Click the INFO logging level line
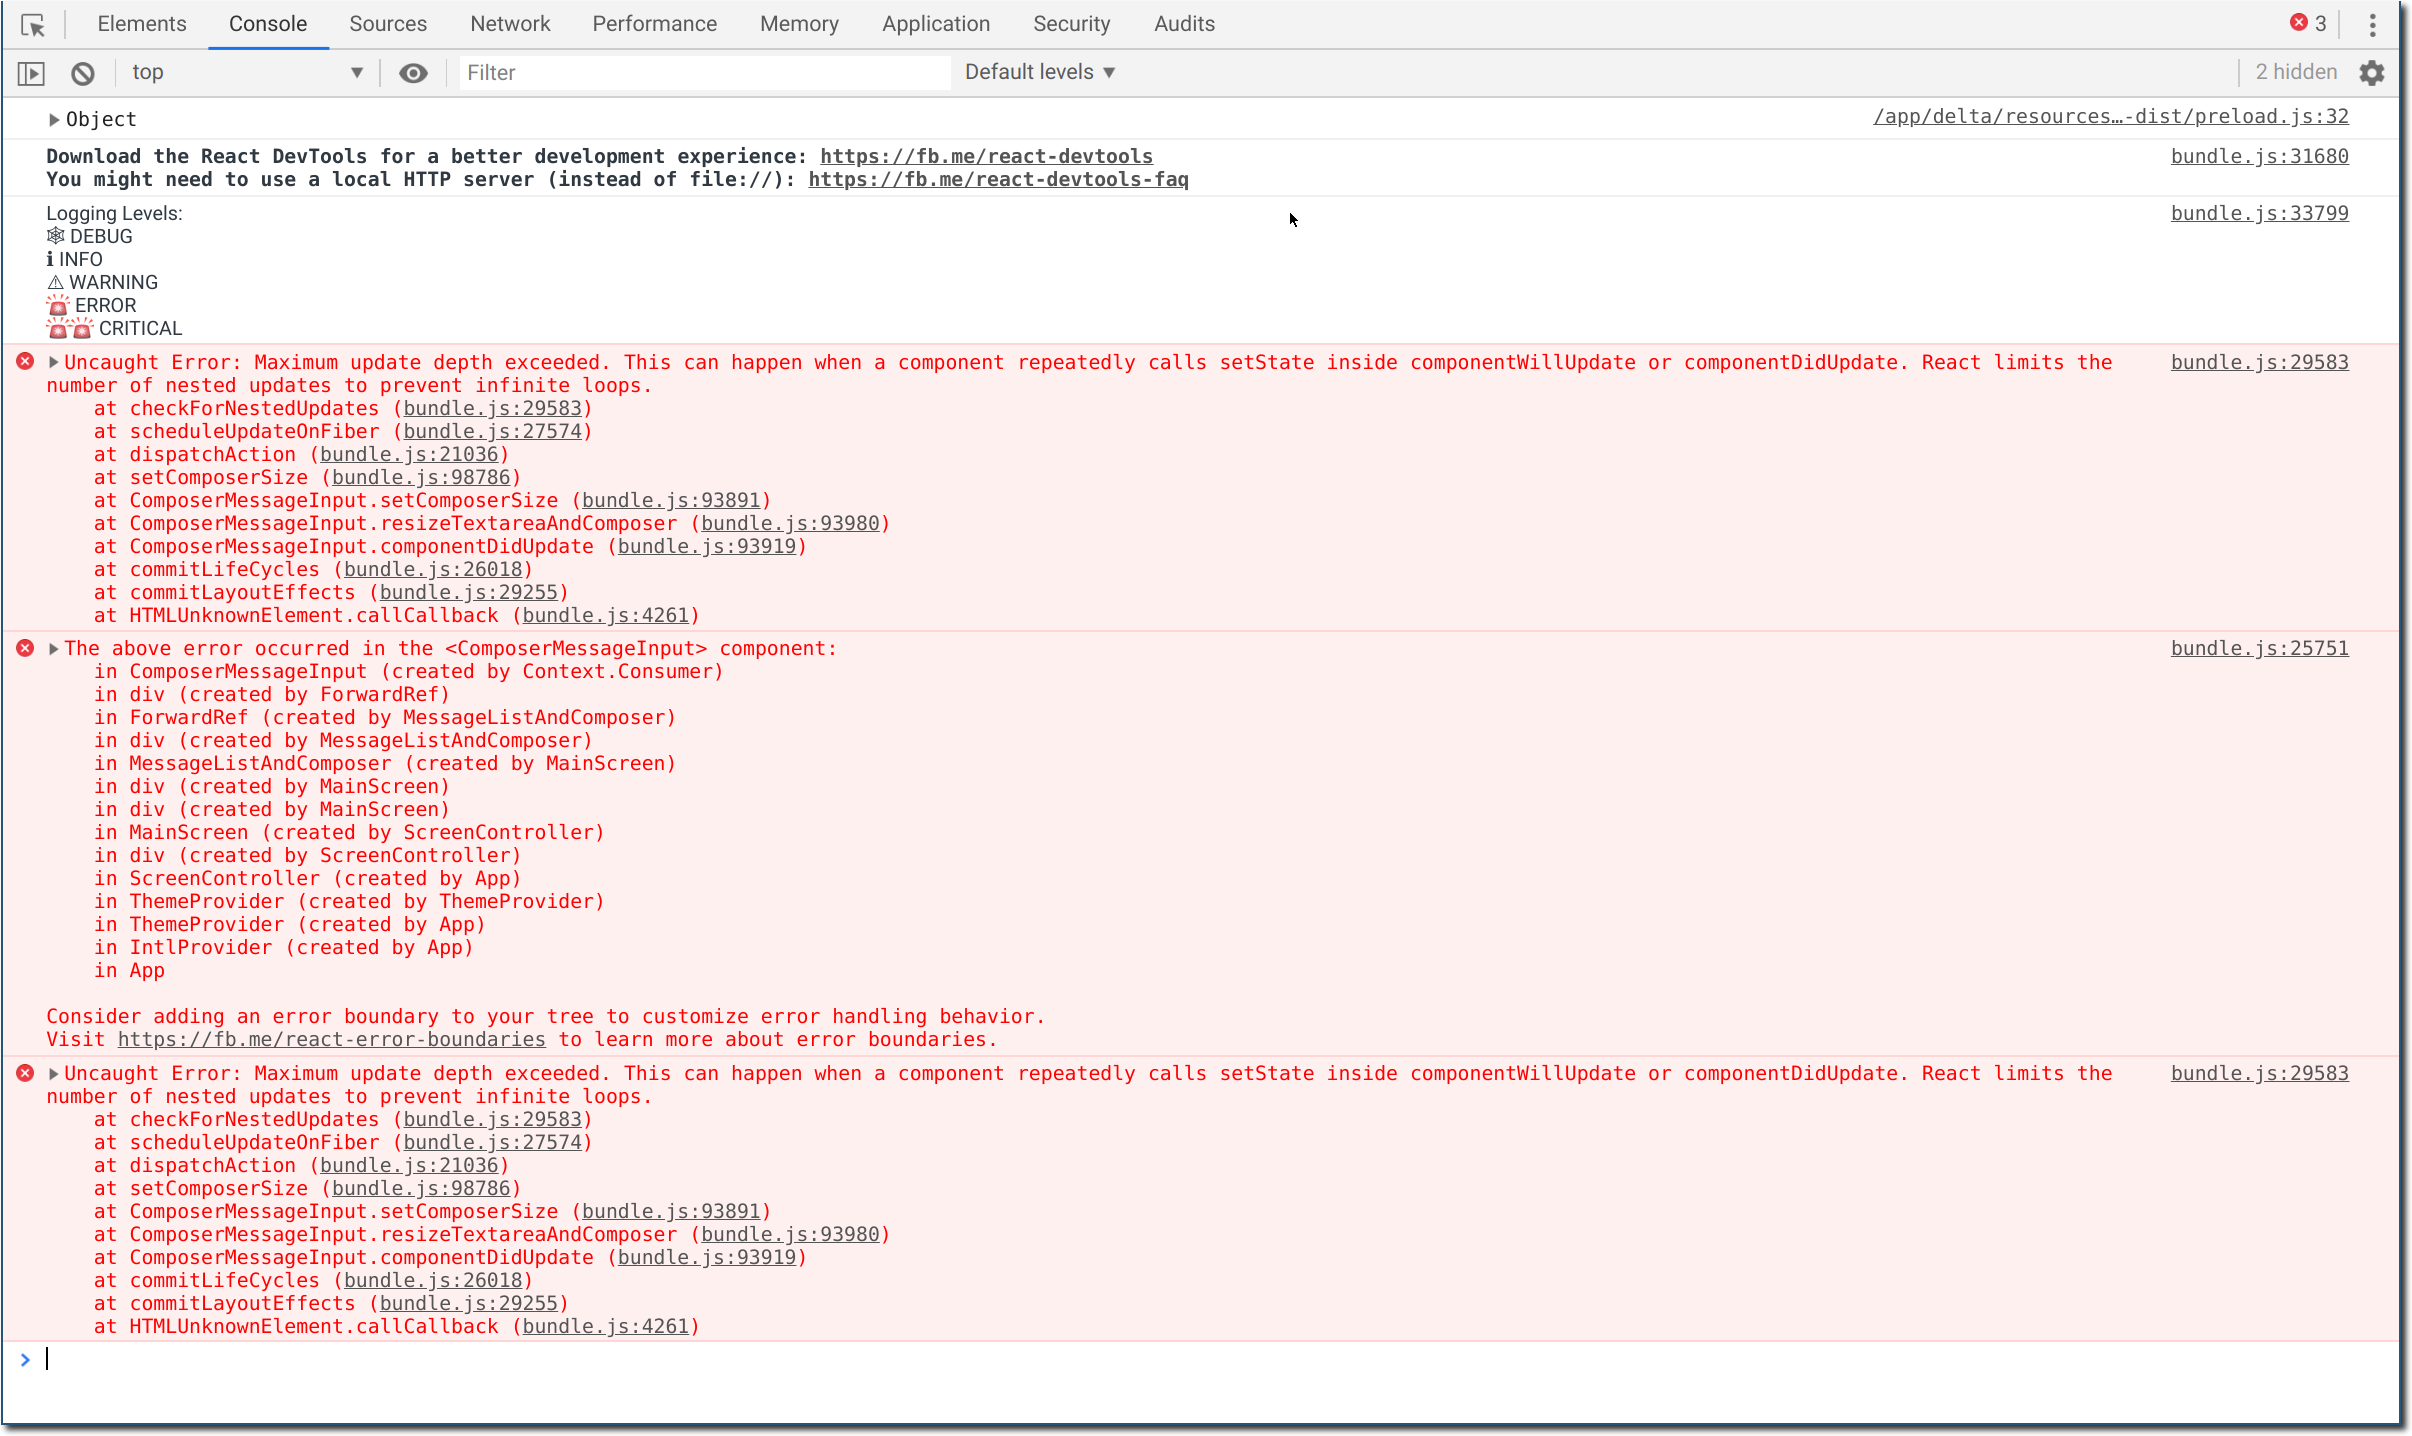This screenshot has width=2412, height=1436. 75,260
